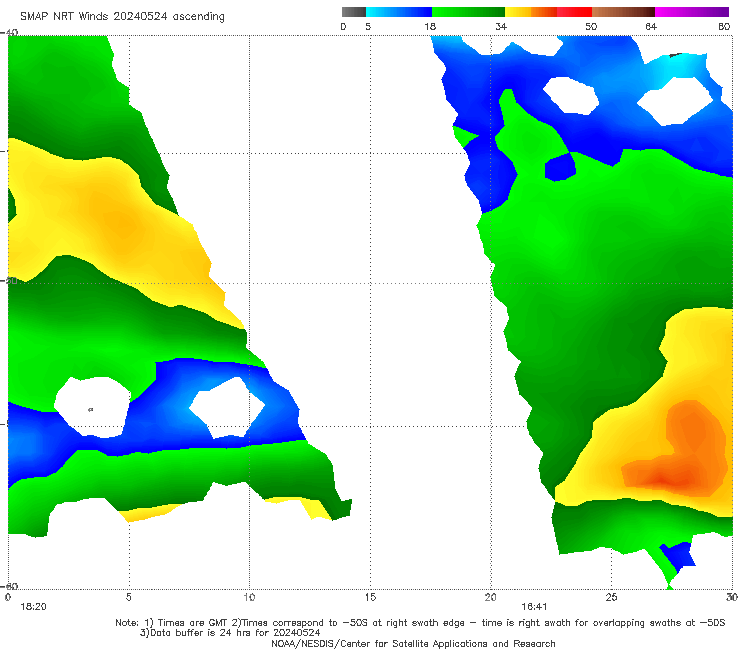This screenshot has width=740, height=650.
Task: Click the longitude axis label '20'
Action: click(x=491, y=598)
